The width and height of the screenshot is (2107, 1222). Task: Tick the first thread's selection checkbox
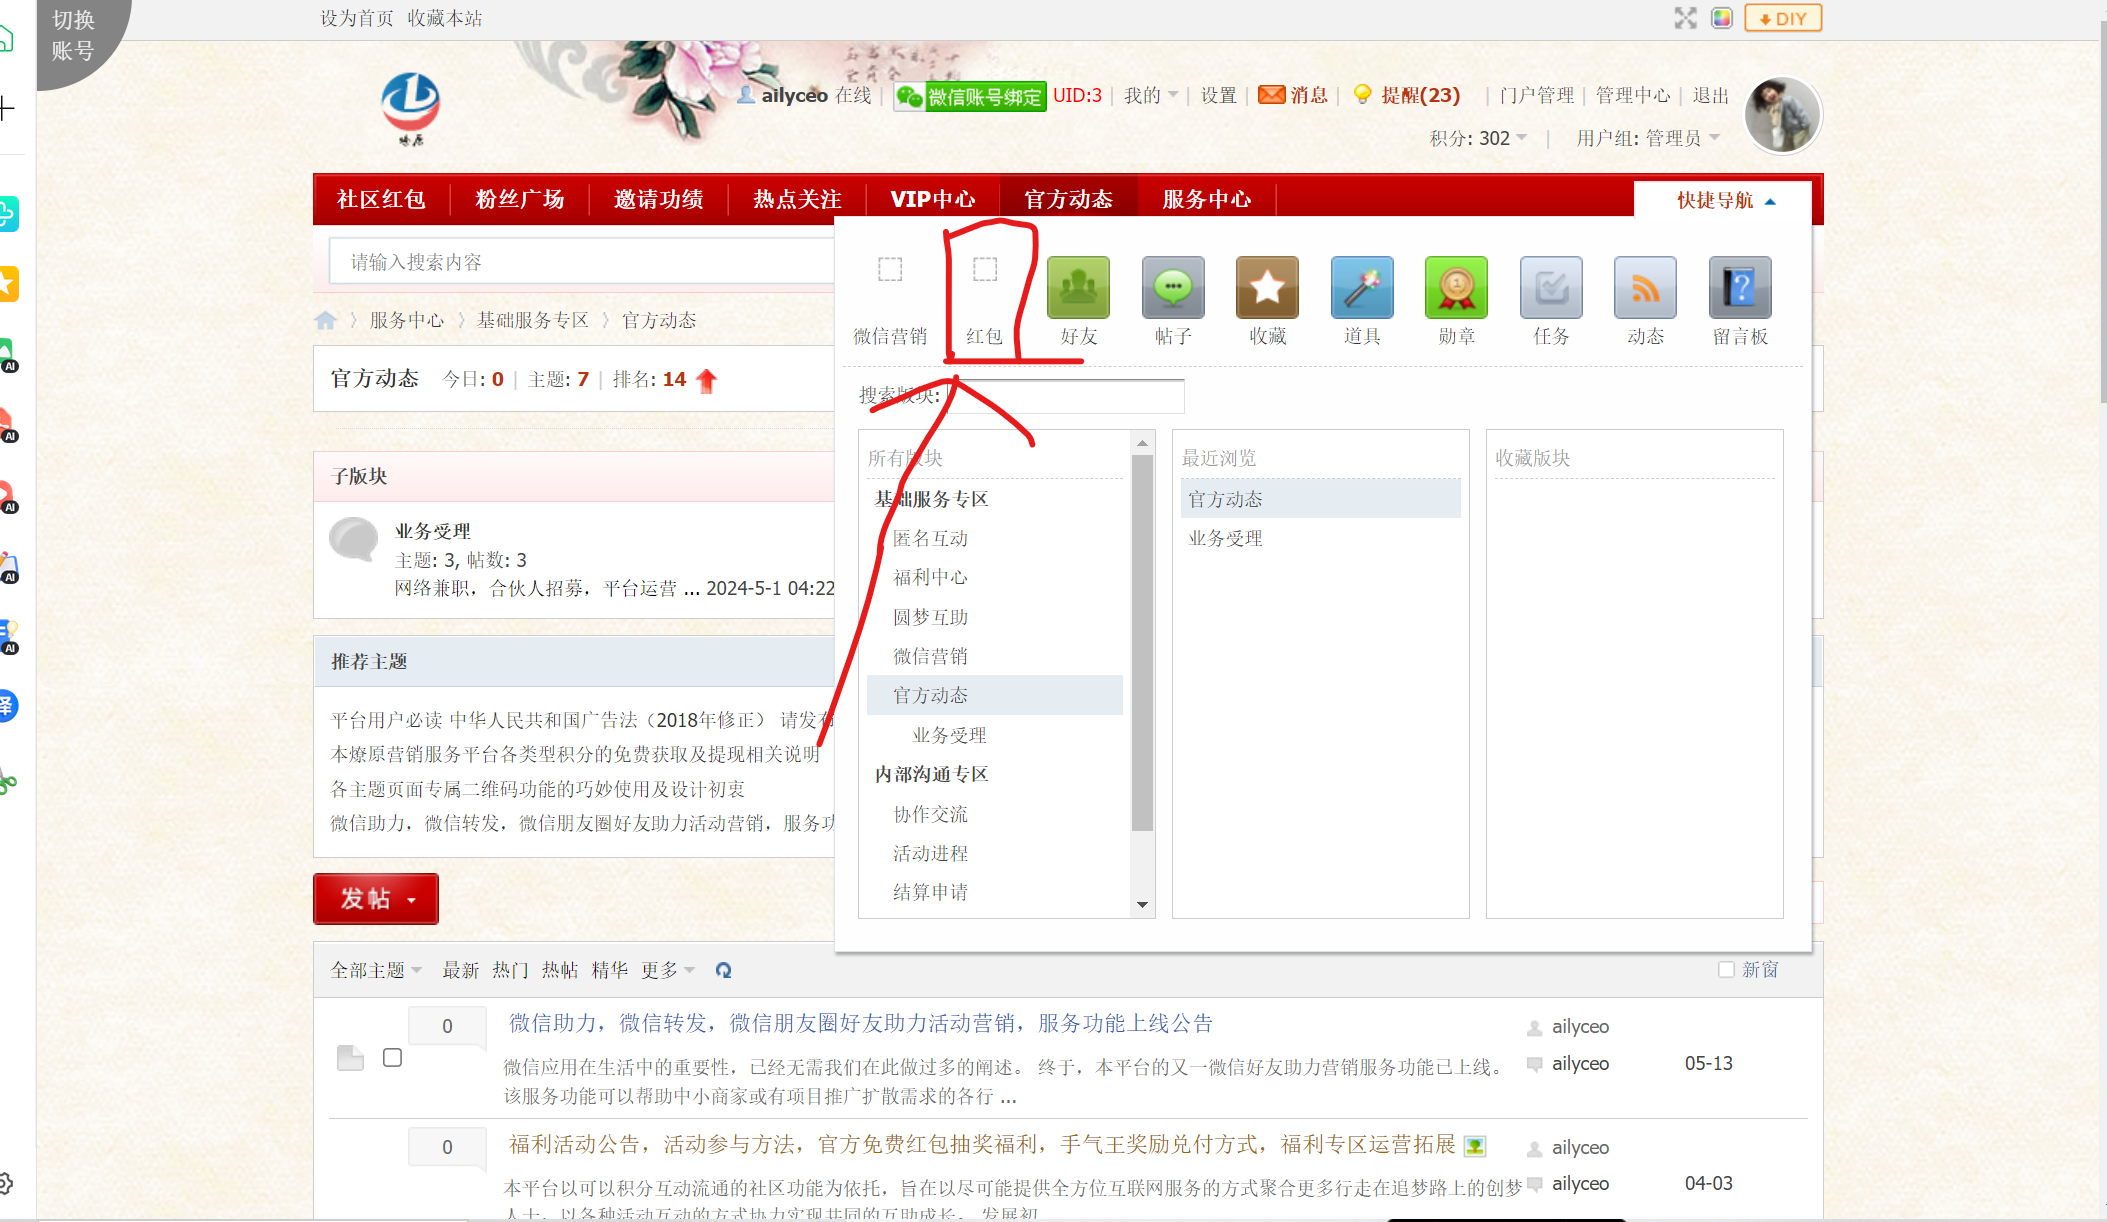point(392,1057)
